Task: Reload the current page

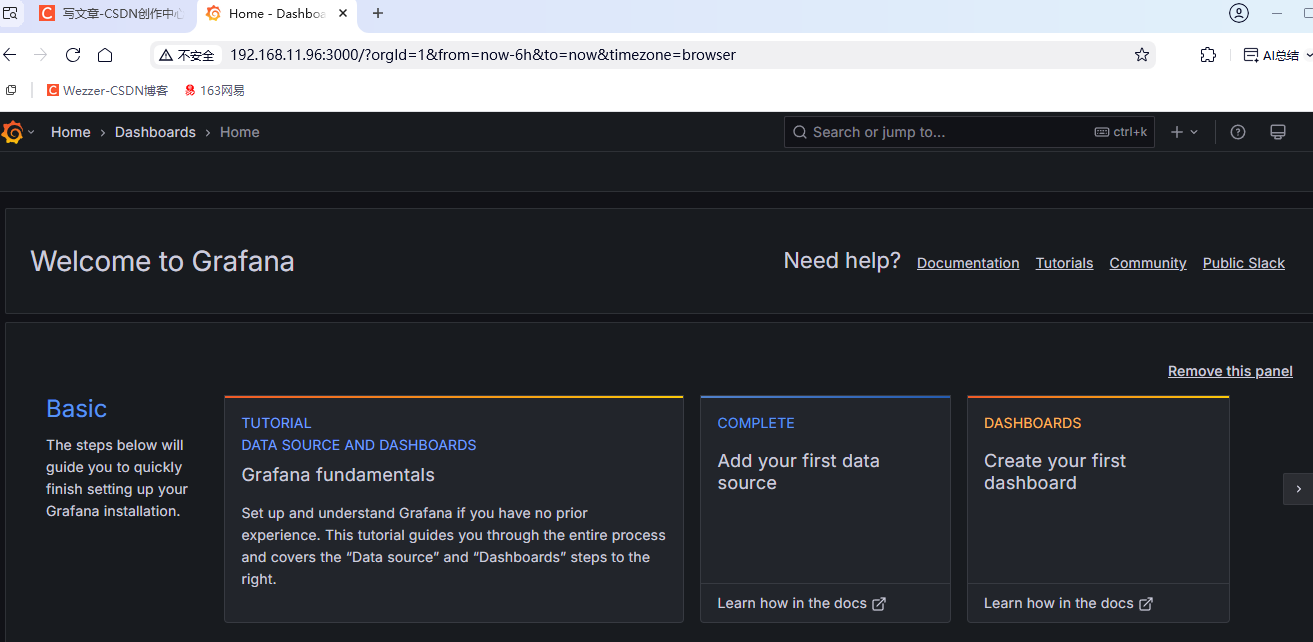Action: click(x=73, y=55)
